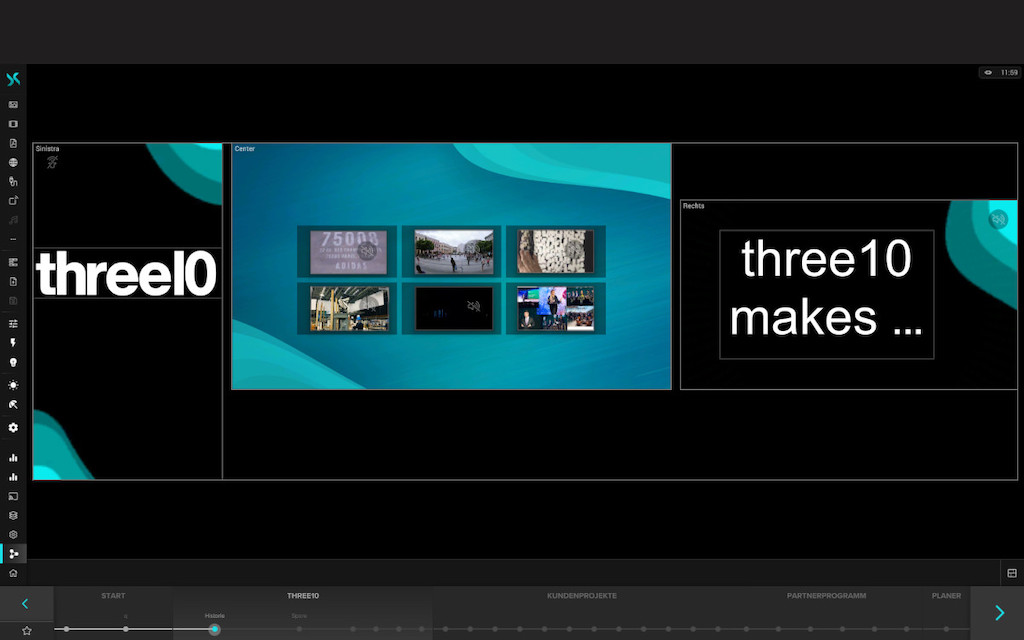Go to previous slide with left chevron
Image resolution: width=1024 pixels, height=640 pixels.
[x=26, y=604]
